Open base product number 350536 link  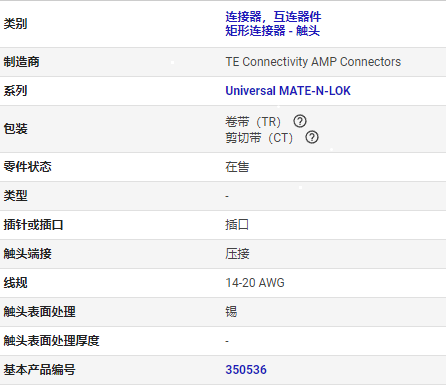pyautogui.click(x=246, y=370)
